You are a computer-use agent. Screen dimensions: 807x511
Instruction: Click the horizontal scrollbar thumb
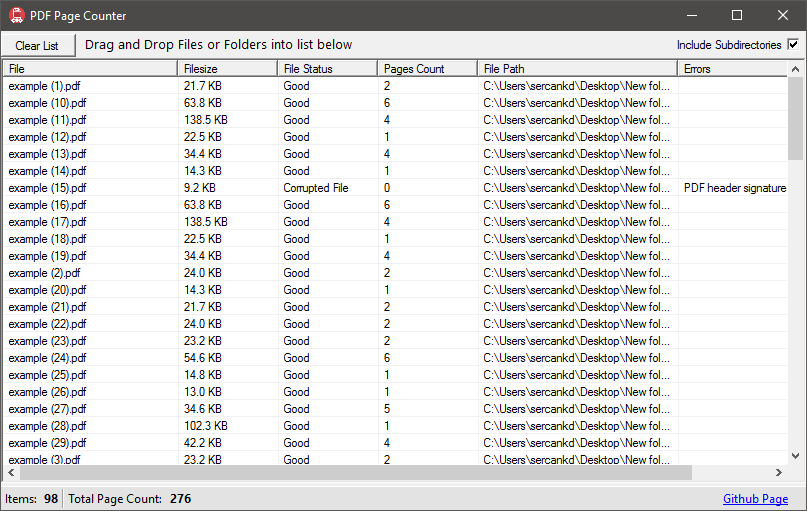(x=356, y=472)
